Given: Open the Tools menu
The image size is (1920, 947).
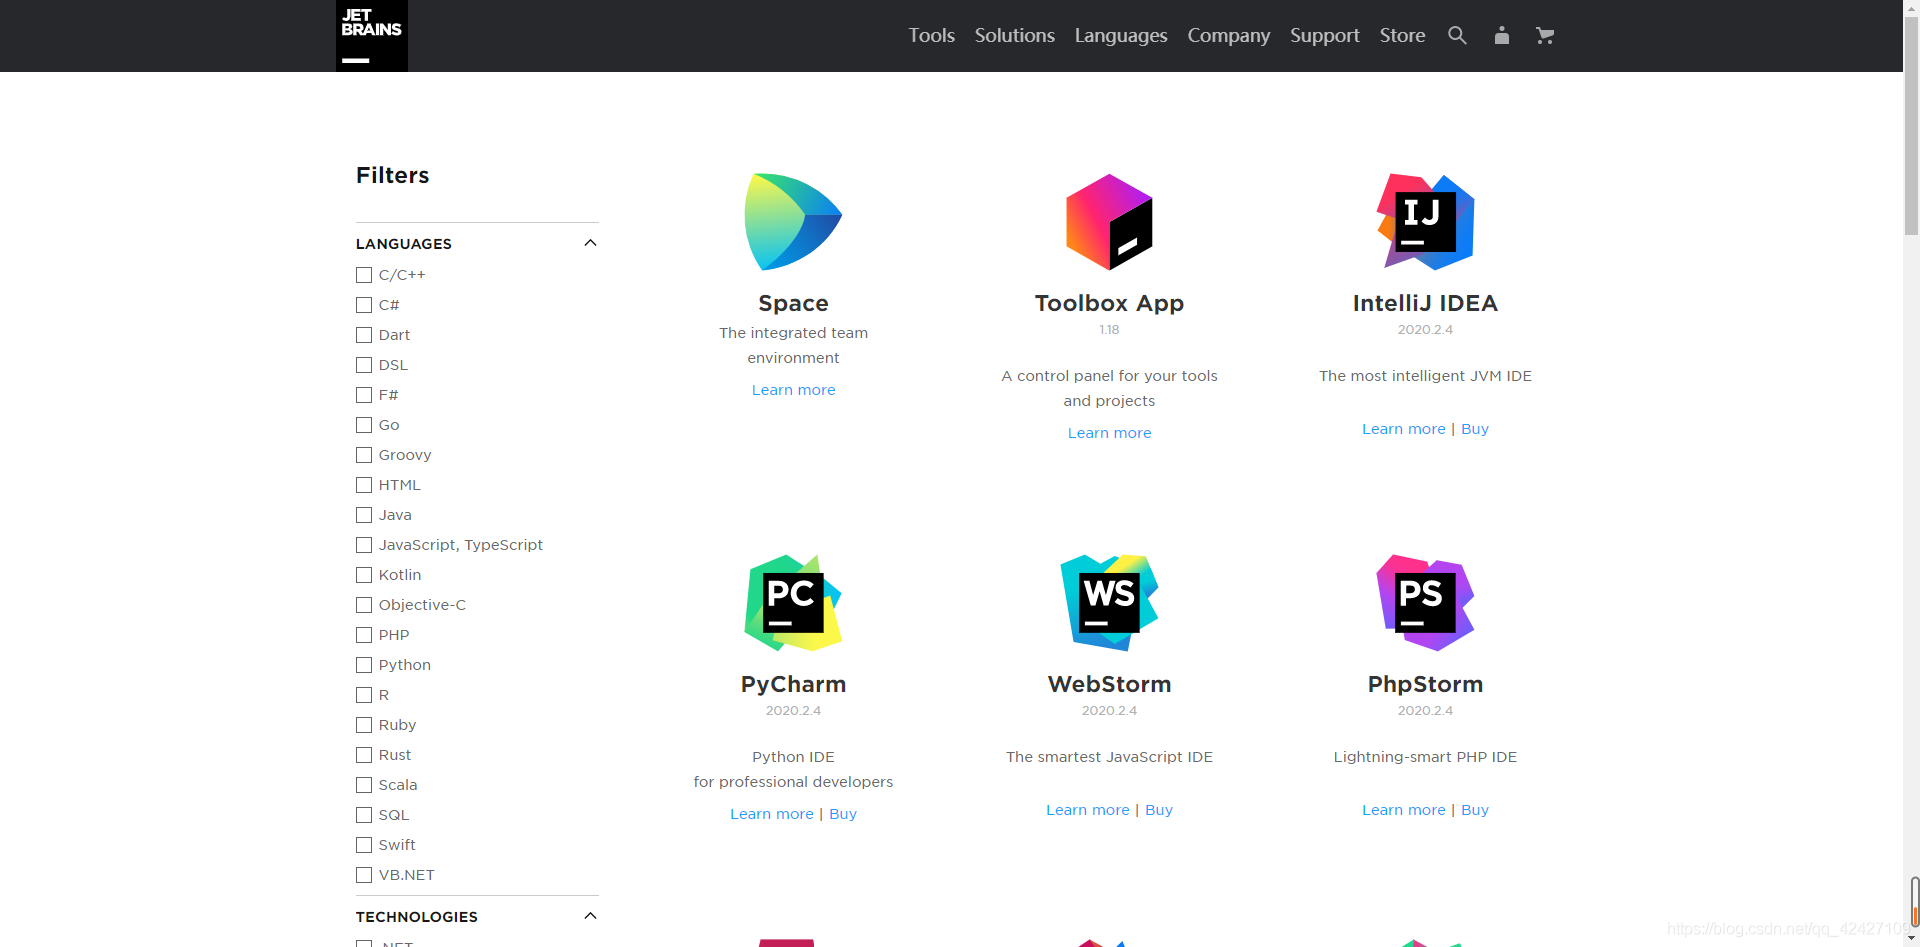Looking at the screenshot, I should coord(932,36).
